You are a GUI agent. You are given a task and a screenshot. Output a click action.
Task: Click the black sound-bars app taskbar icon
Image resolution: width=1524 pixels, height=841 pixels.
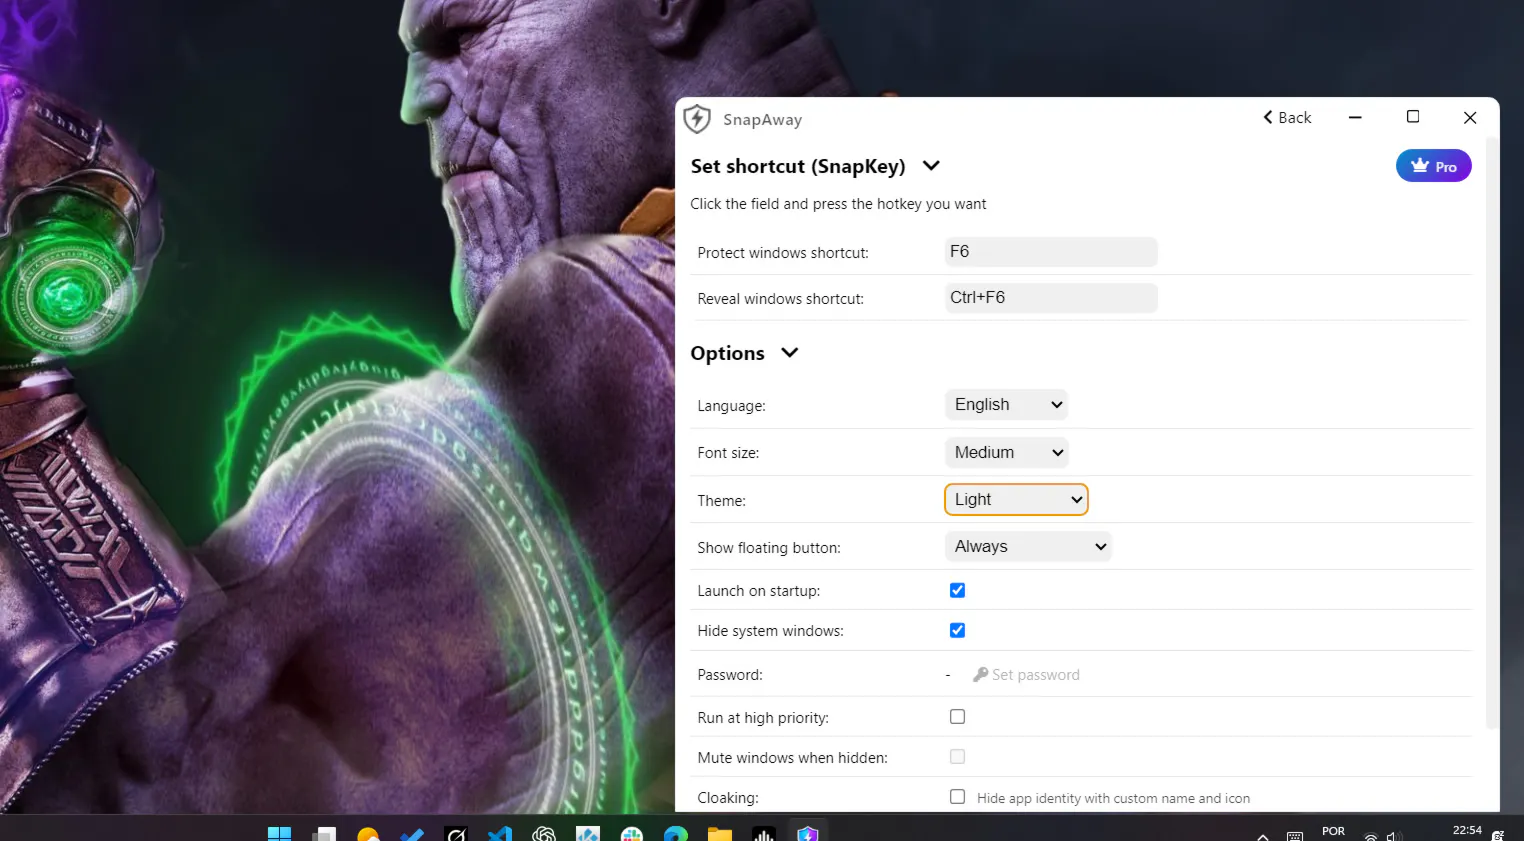point(764,834)
